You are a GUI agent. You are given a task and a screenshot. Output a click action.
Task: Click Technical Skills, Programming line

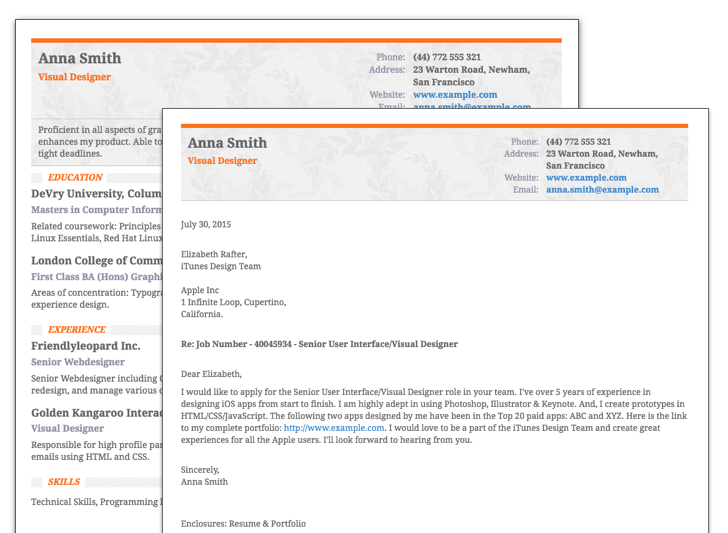point(97,502)
